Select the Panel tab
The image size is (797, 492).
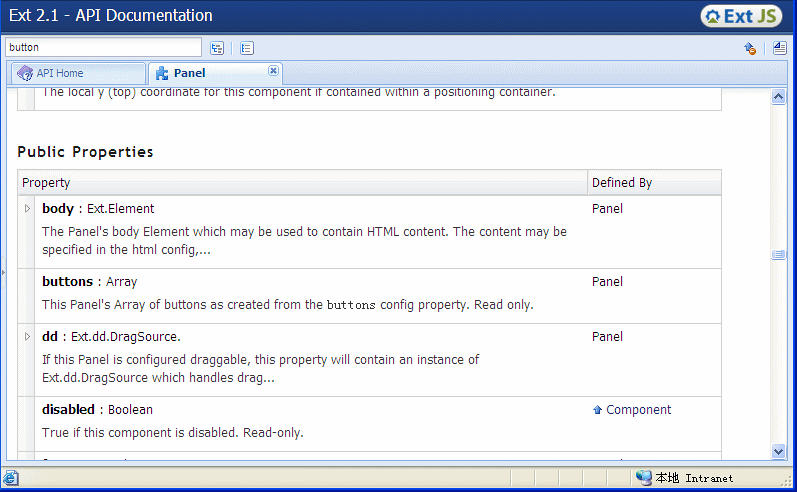coord(215,73)
